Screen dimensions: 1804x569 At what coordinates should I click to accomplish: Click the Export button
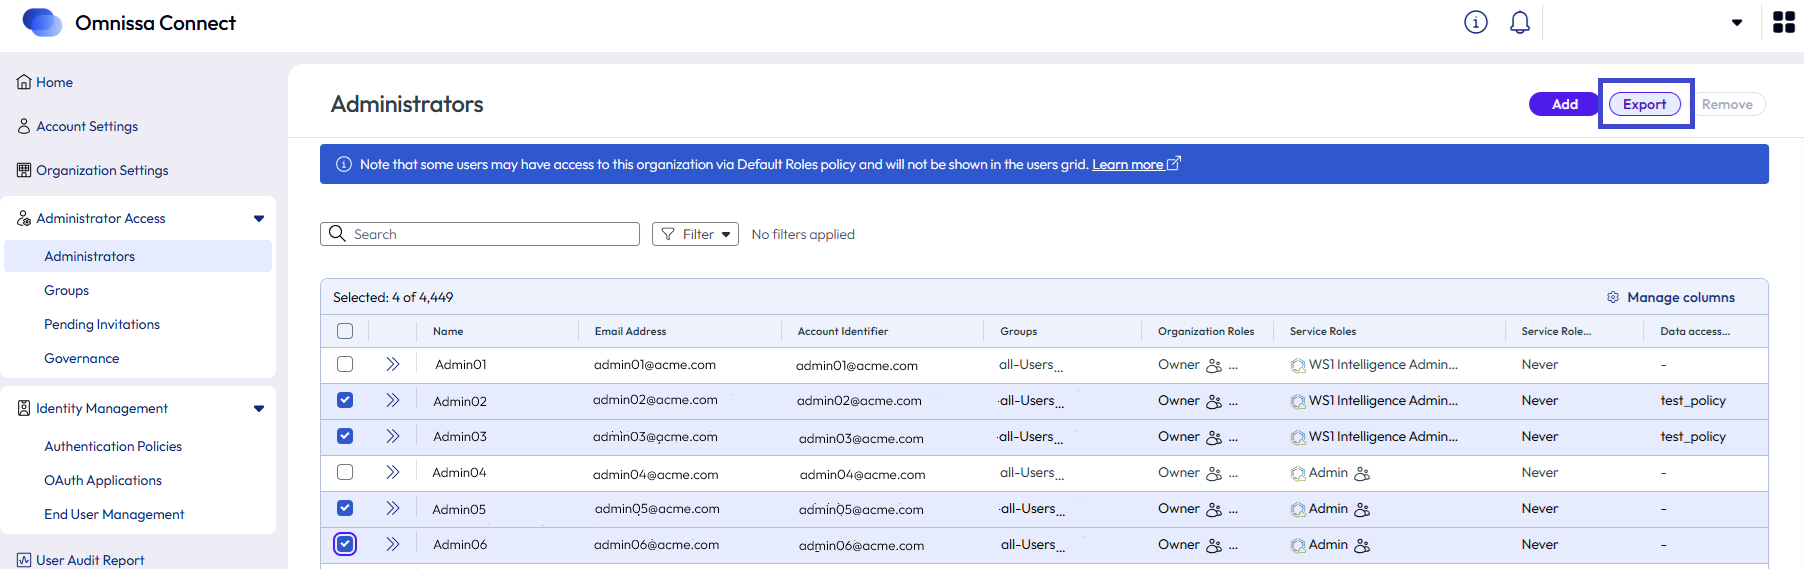click(x=1645, y=104)
